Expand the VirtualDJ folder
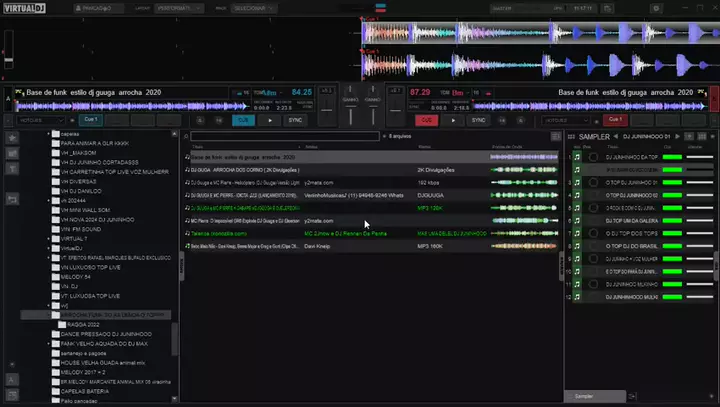This screenshot has width=720, height=407. (x=49, y=249)
